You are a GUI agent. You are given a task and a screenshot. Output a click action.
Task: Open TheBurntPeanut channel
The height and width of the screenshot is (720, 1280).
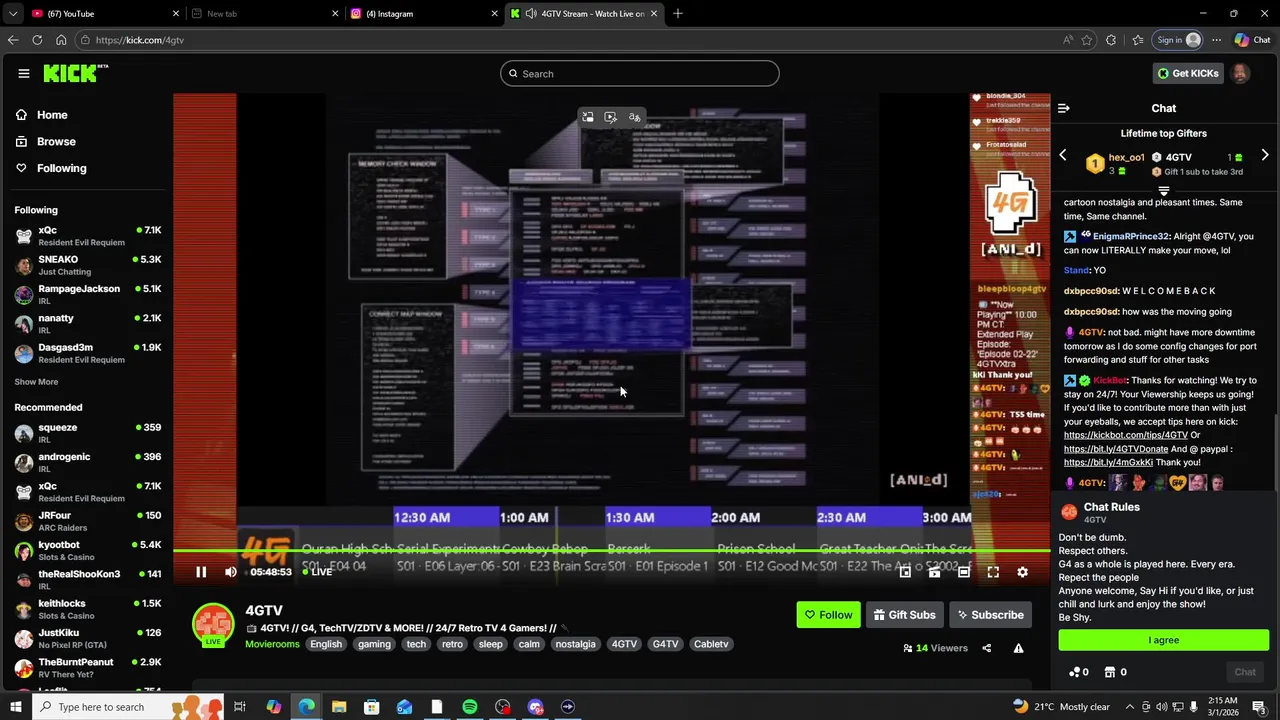pos(86,668)
